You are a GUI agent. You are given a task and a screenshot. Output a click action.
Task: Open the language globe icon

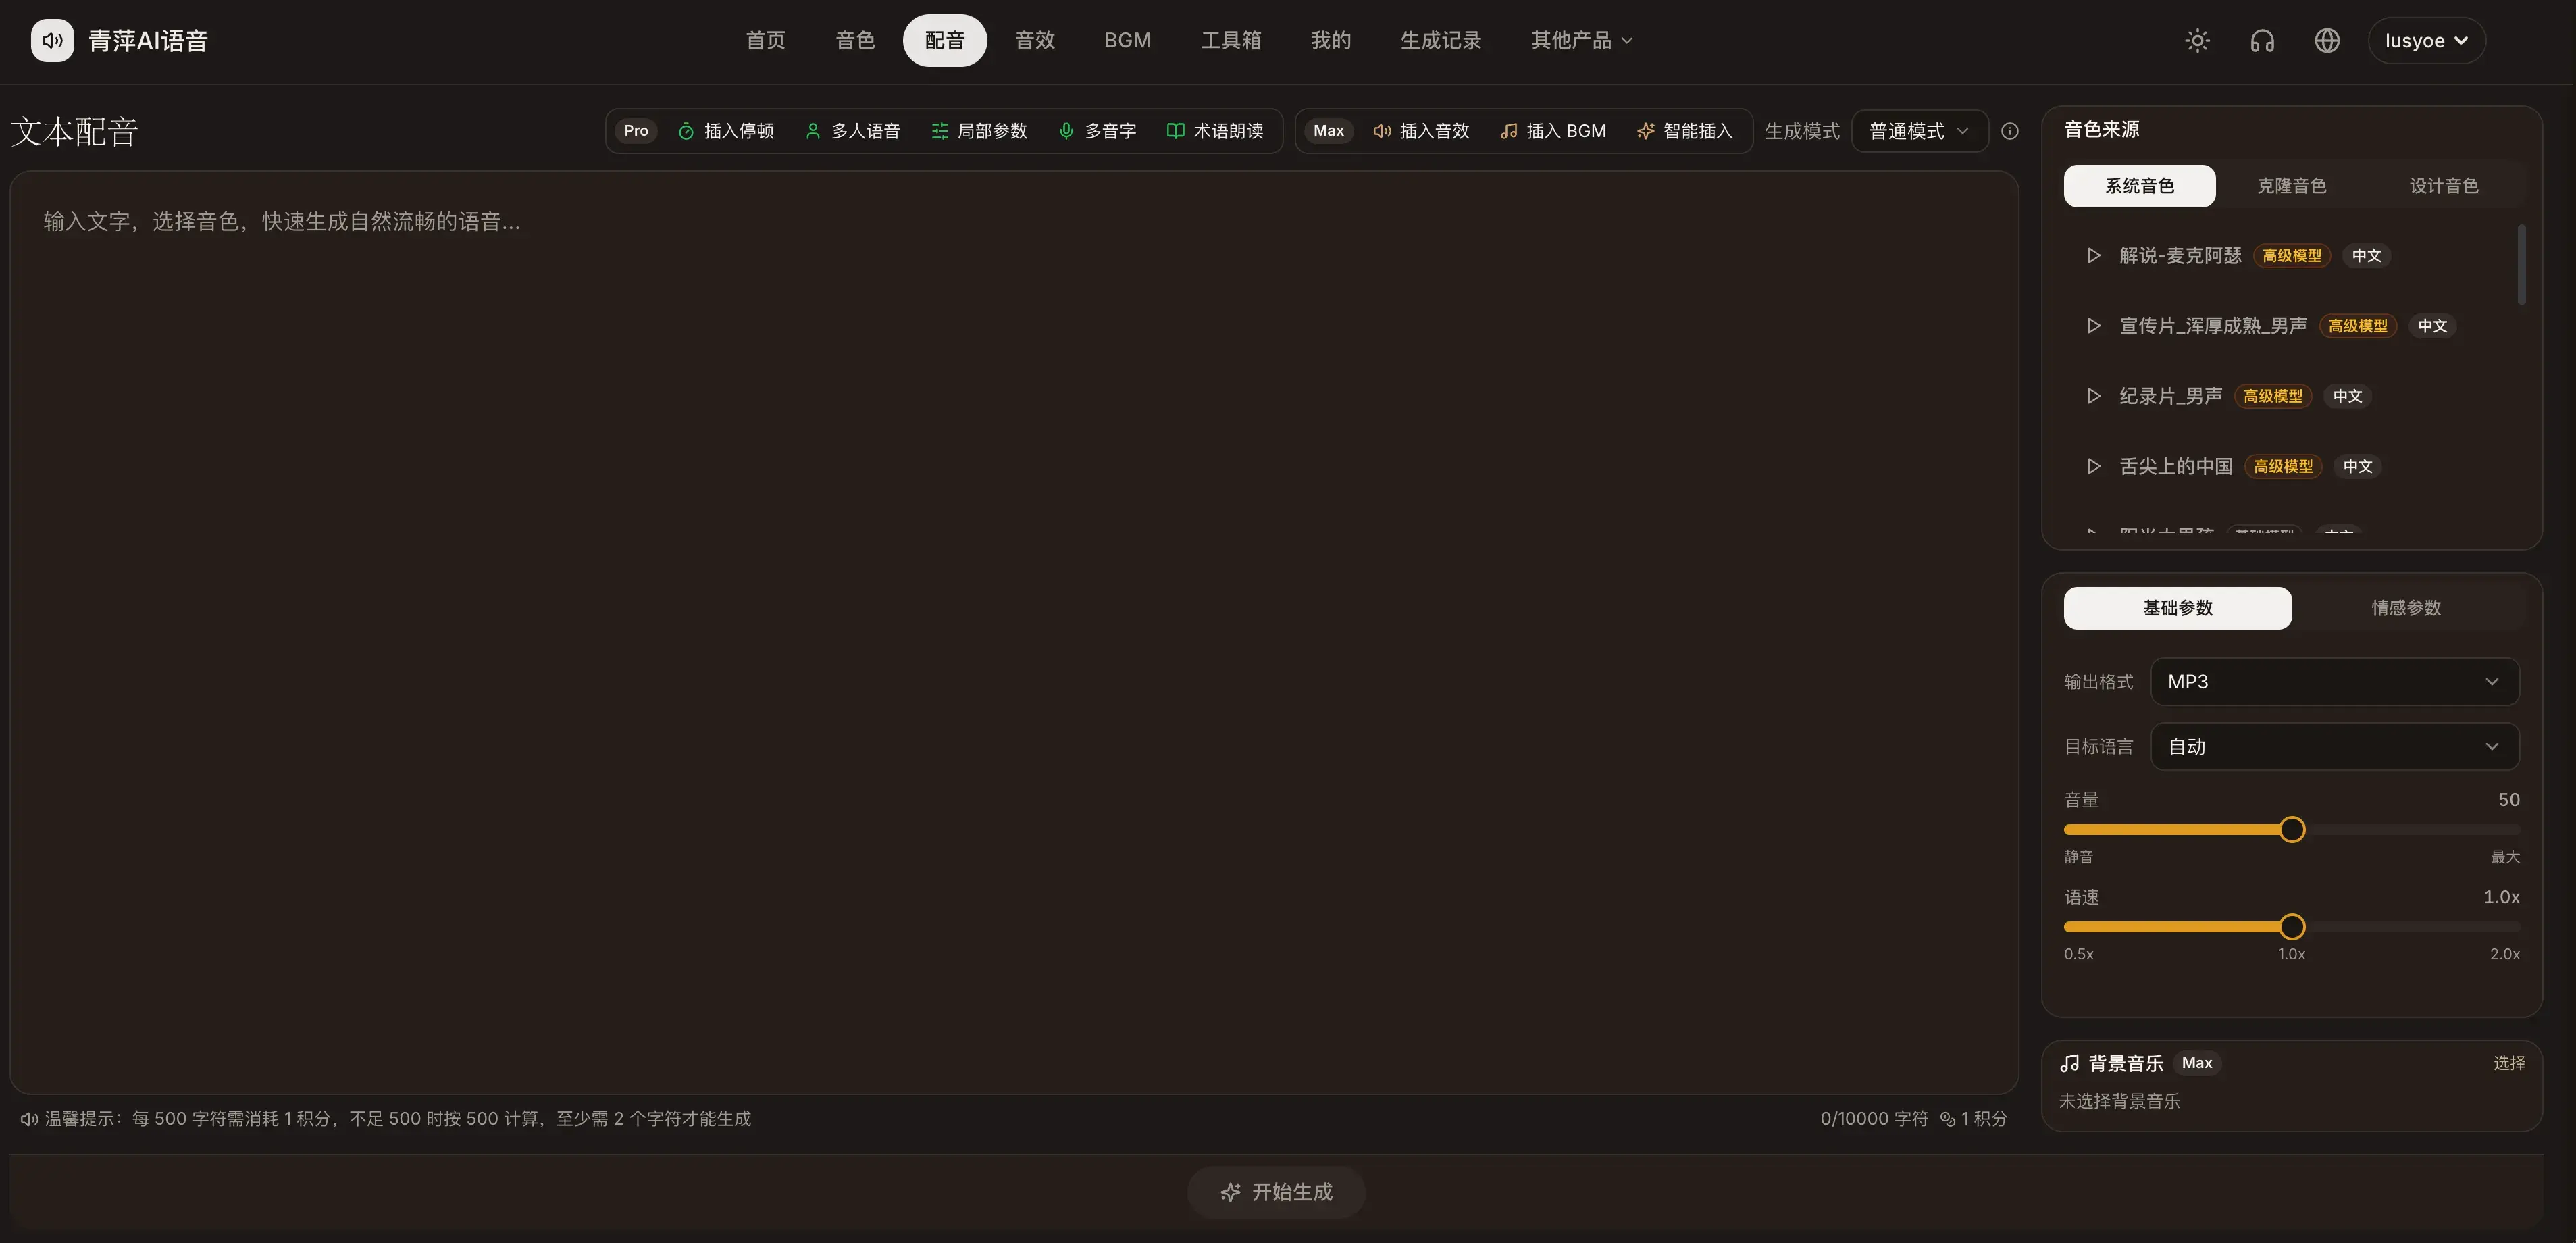click(x=2327, y=40)
